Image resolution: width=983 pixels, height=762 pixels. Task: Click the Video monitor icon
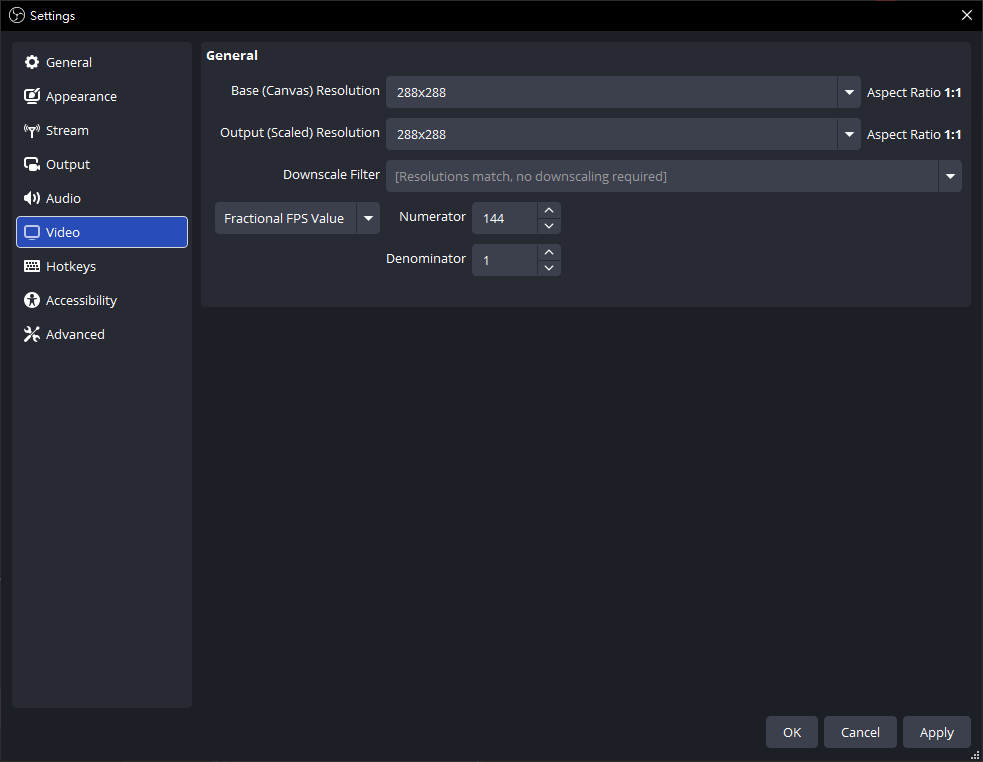click(x=31, y=232)
